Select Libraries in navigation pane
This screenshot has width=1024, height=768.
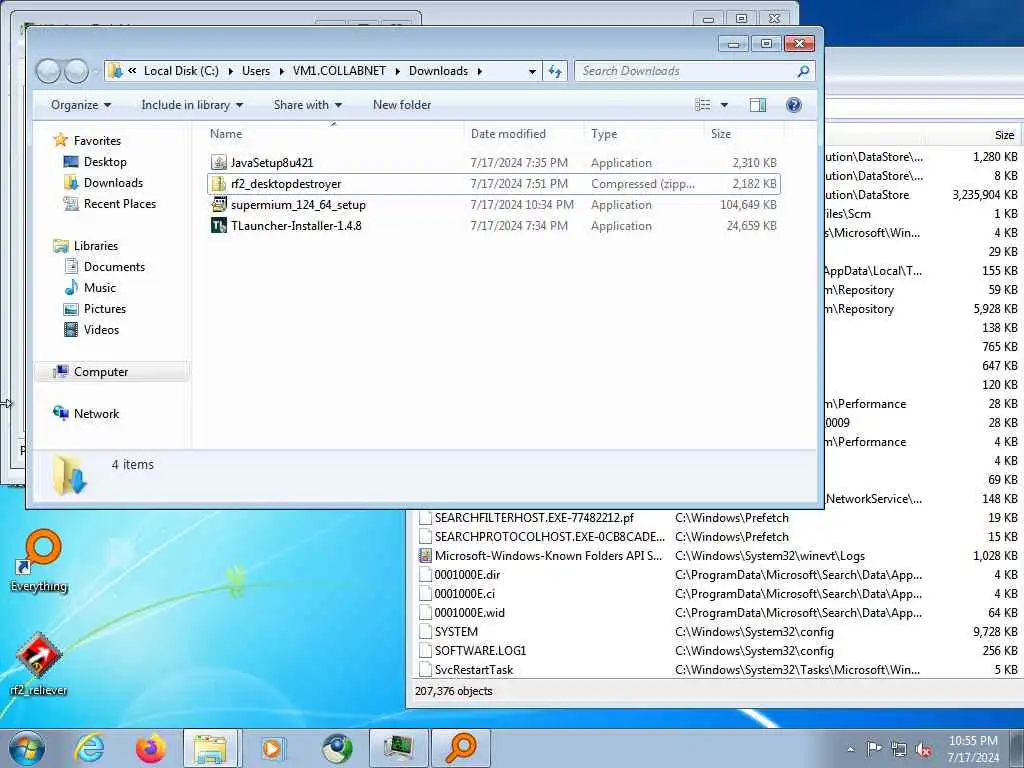pos(95,246)
